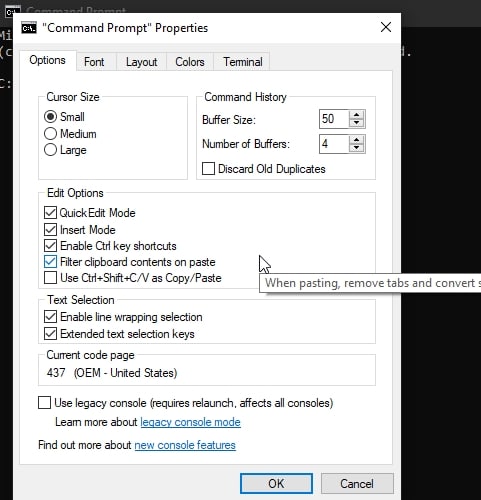This screenshot has width=481, height=500.
Task: Open the Terminal tab
Action: (243, 62)
